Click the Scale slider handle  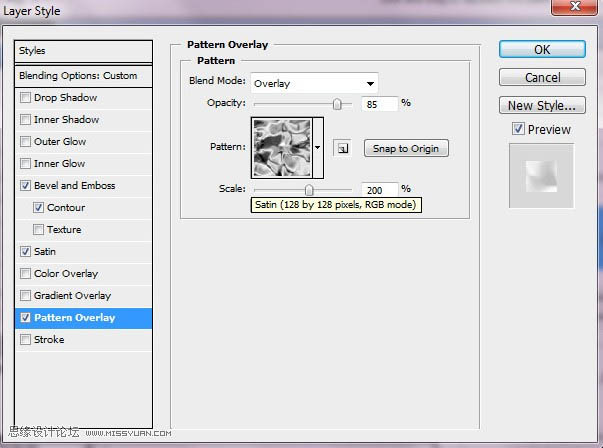coord(309,190)
